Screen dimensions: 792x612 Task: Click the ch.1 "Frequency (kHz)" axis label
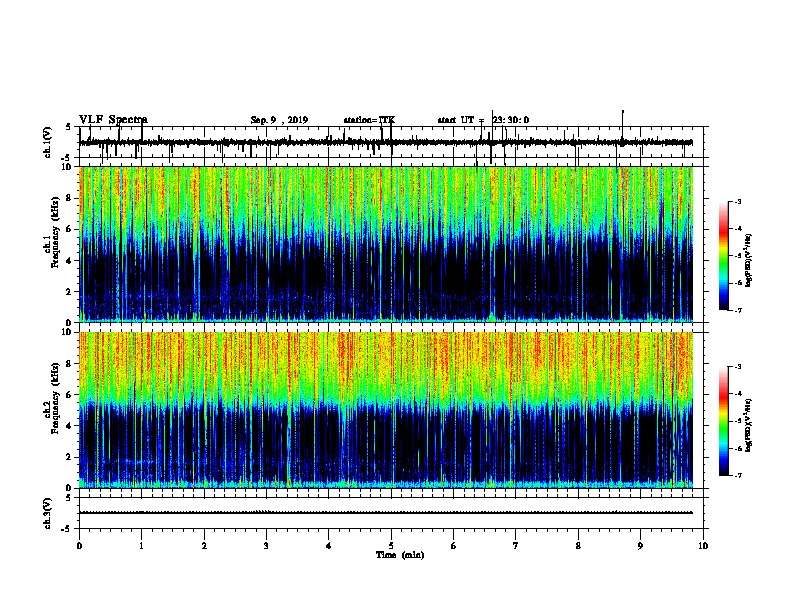pyautogui.click(x=55, y=233)
